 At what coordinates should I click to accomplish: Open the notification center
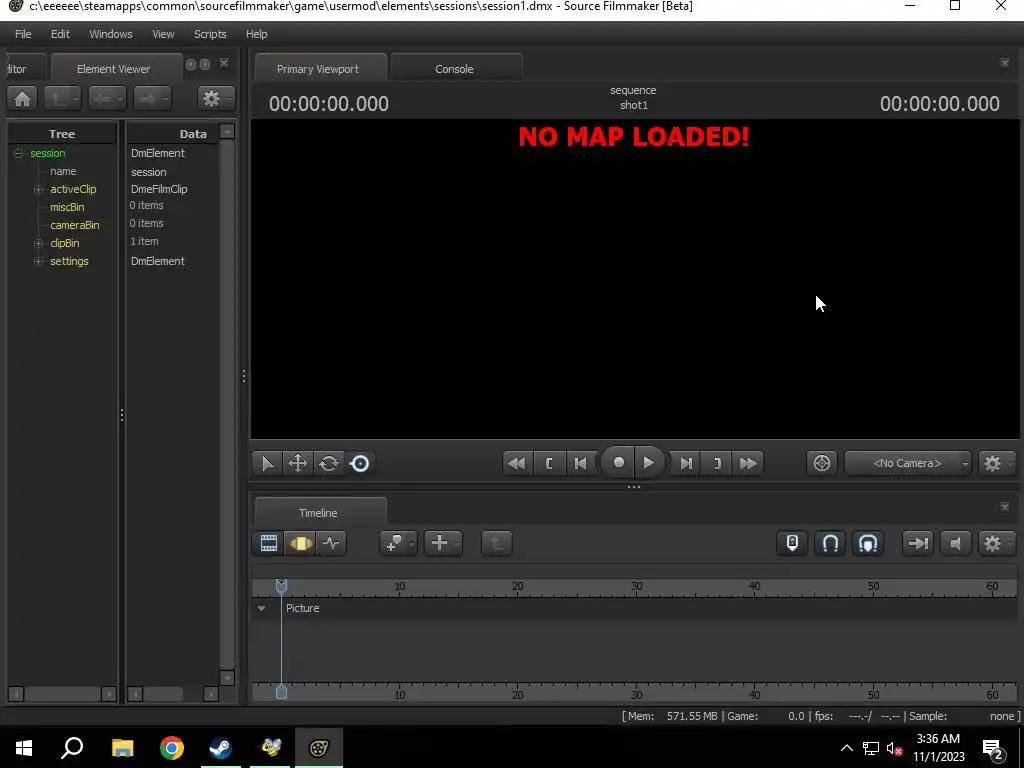click(x=993, y=749)
